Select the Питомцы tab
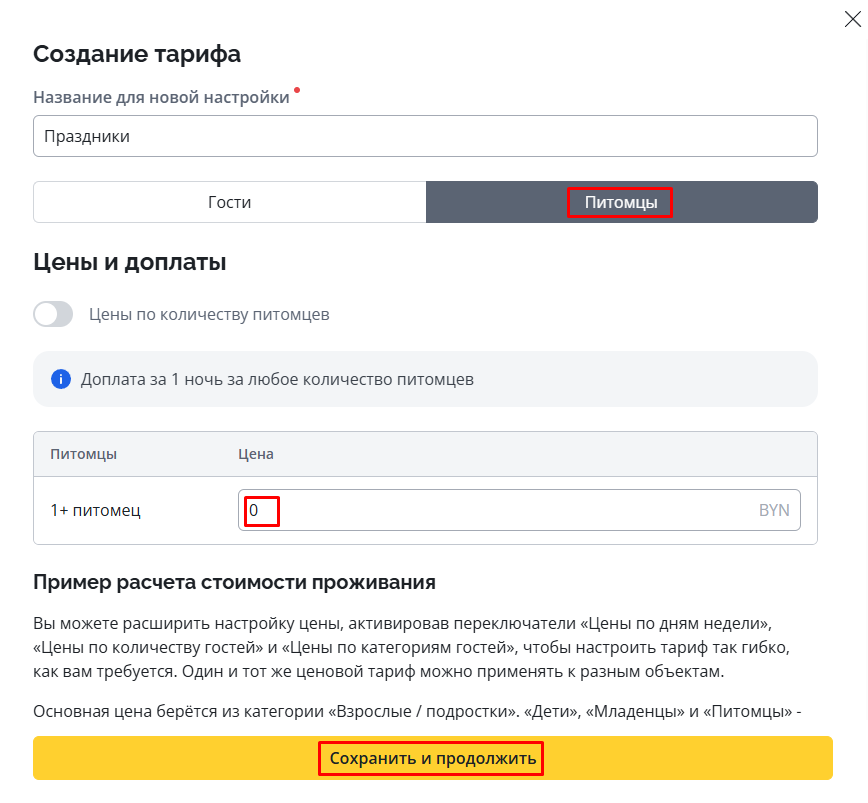The image size is (868, 803). pyautogui.click(x=620, y=202)
